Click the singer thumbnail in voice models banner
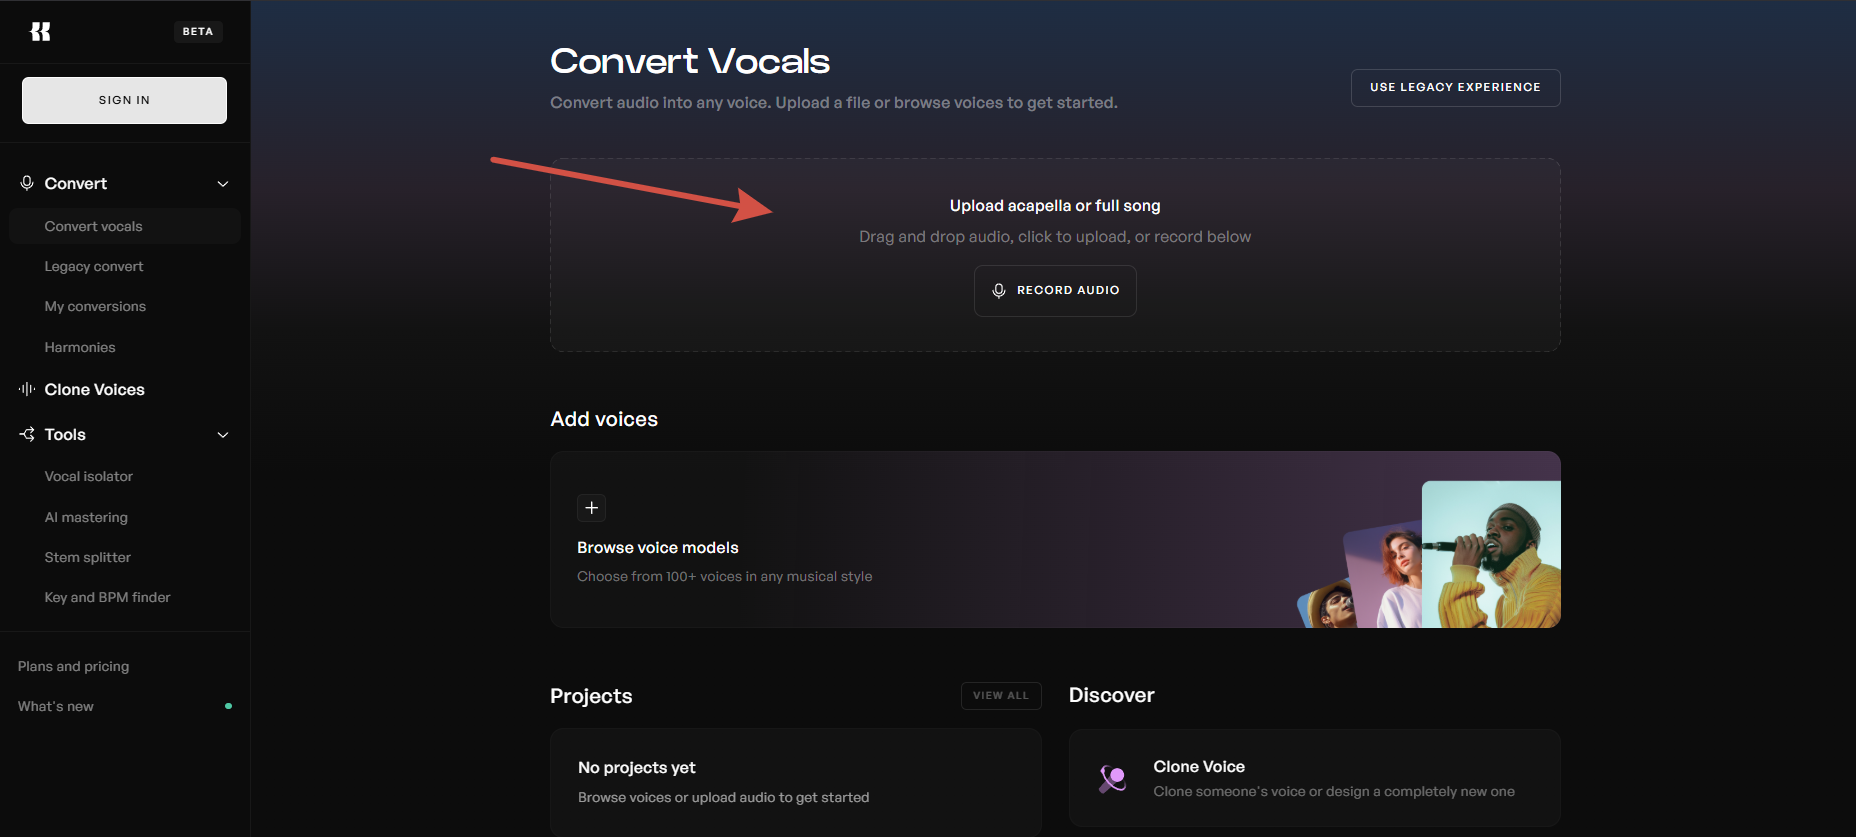This screenshot has width=1856, height=837. tap(1491, 554)
